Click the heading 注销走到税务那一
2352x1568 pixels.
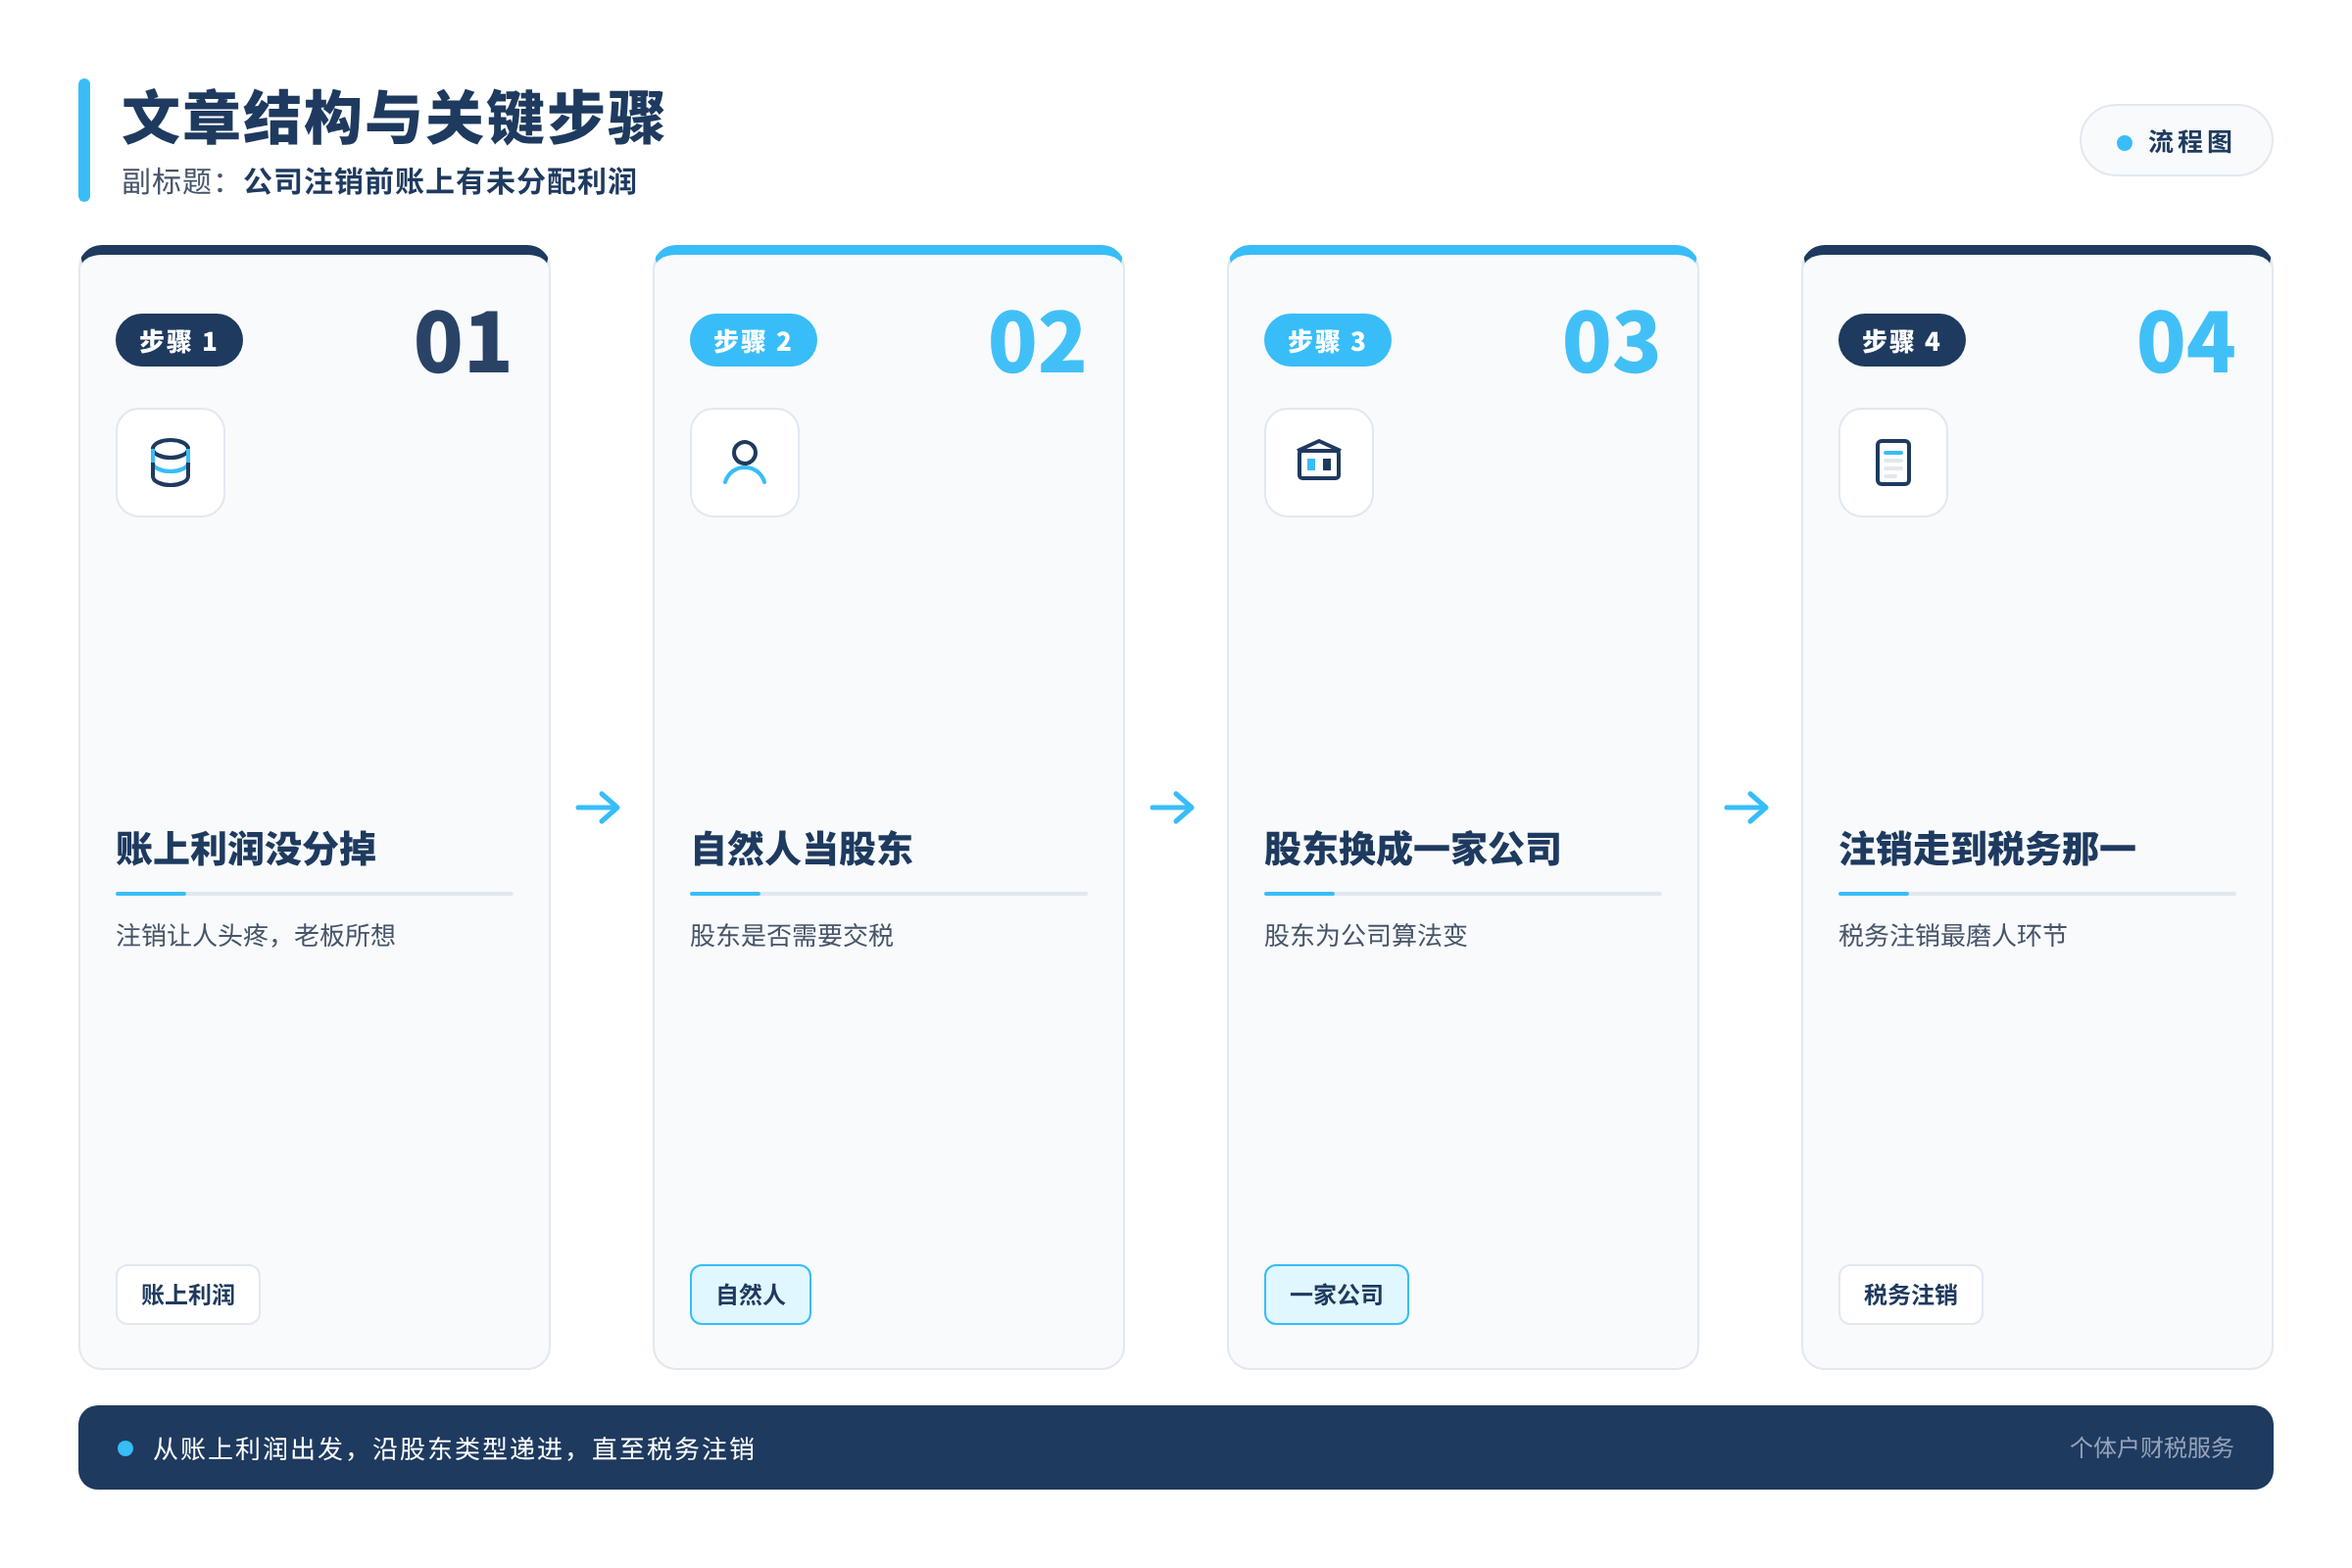point(1987,849)
